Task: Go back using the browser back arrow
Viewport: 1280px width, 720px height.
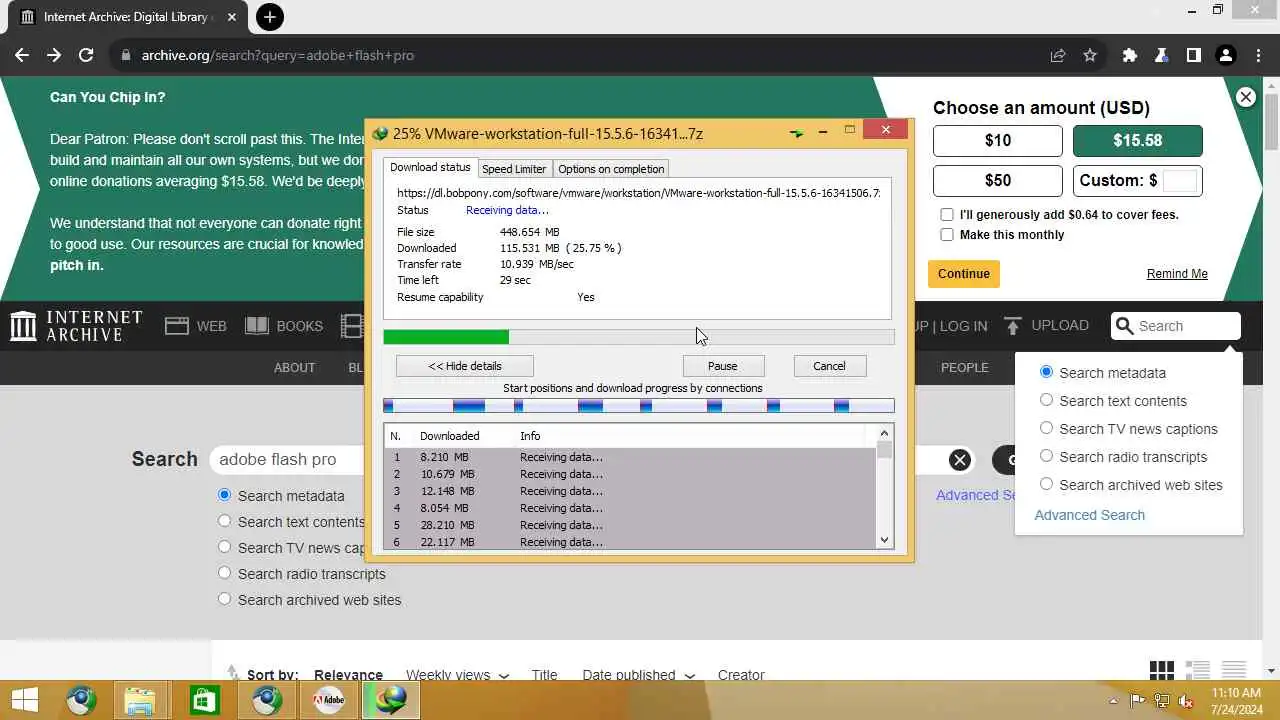Action: pos(22,56)
